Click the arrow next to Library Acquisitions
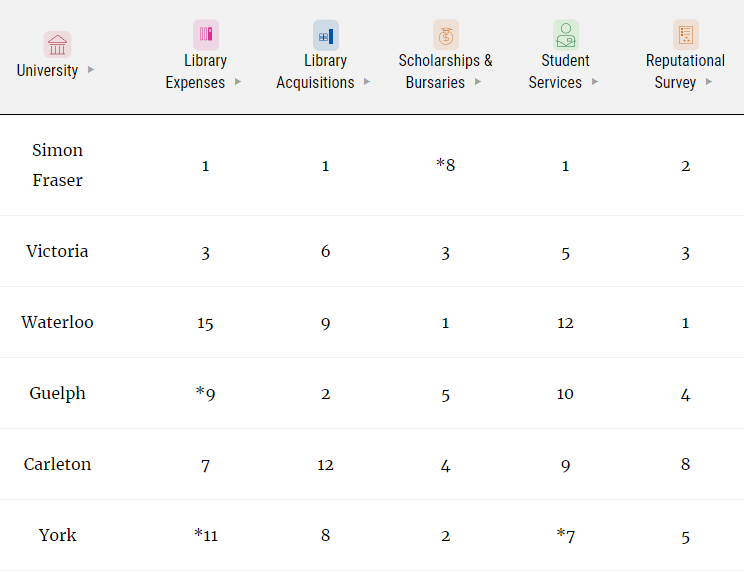The height and width of the screenshot is (572, 744). (367, 82)
